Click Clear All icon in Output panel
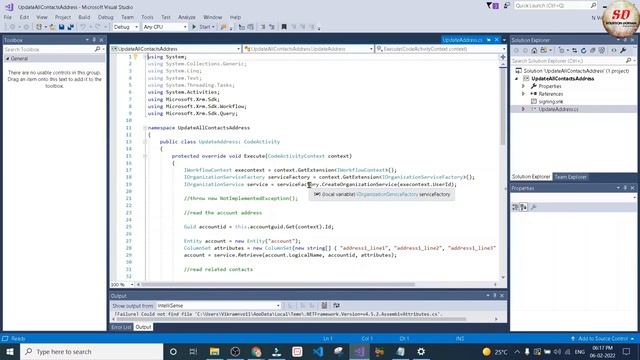 pyautogui.click(x=324, y=305)
